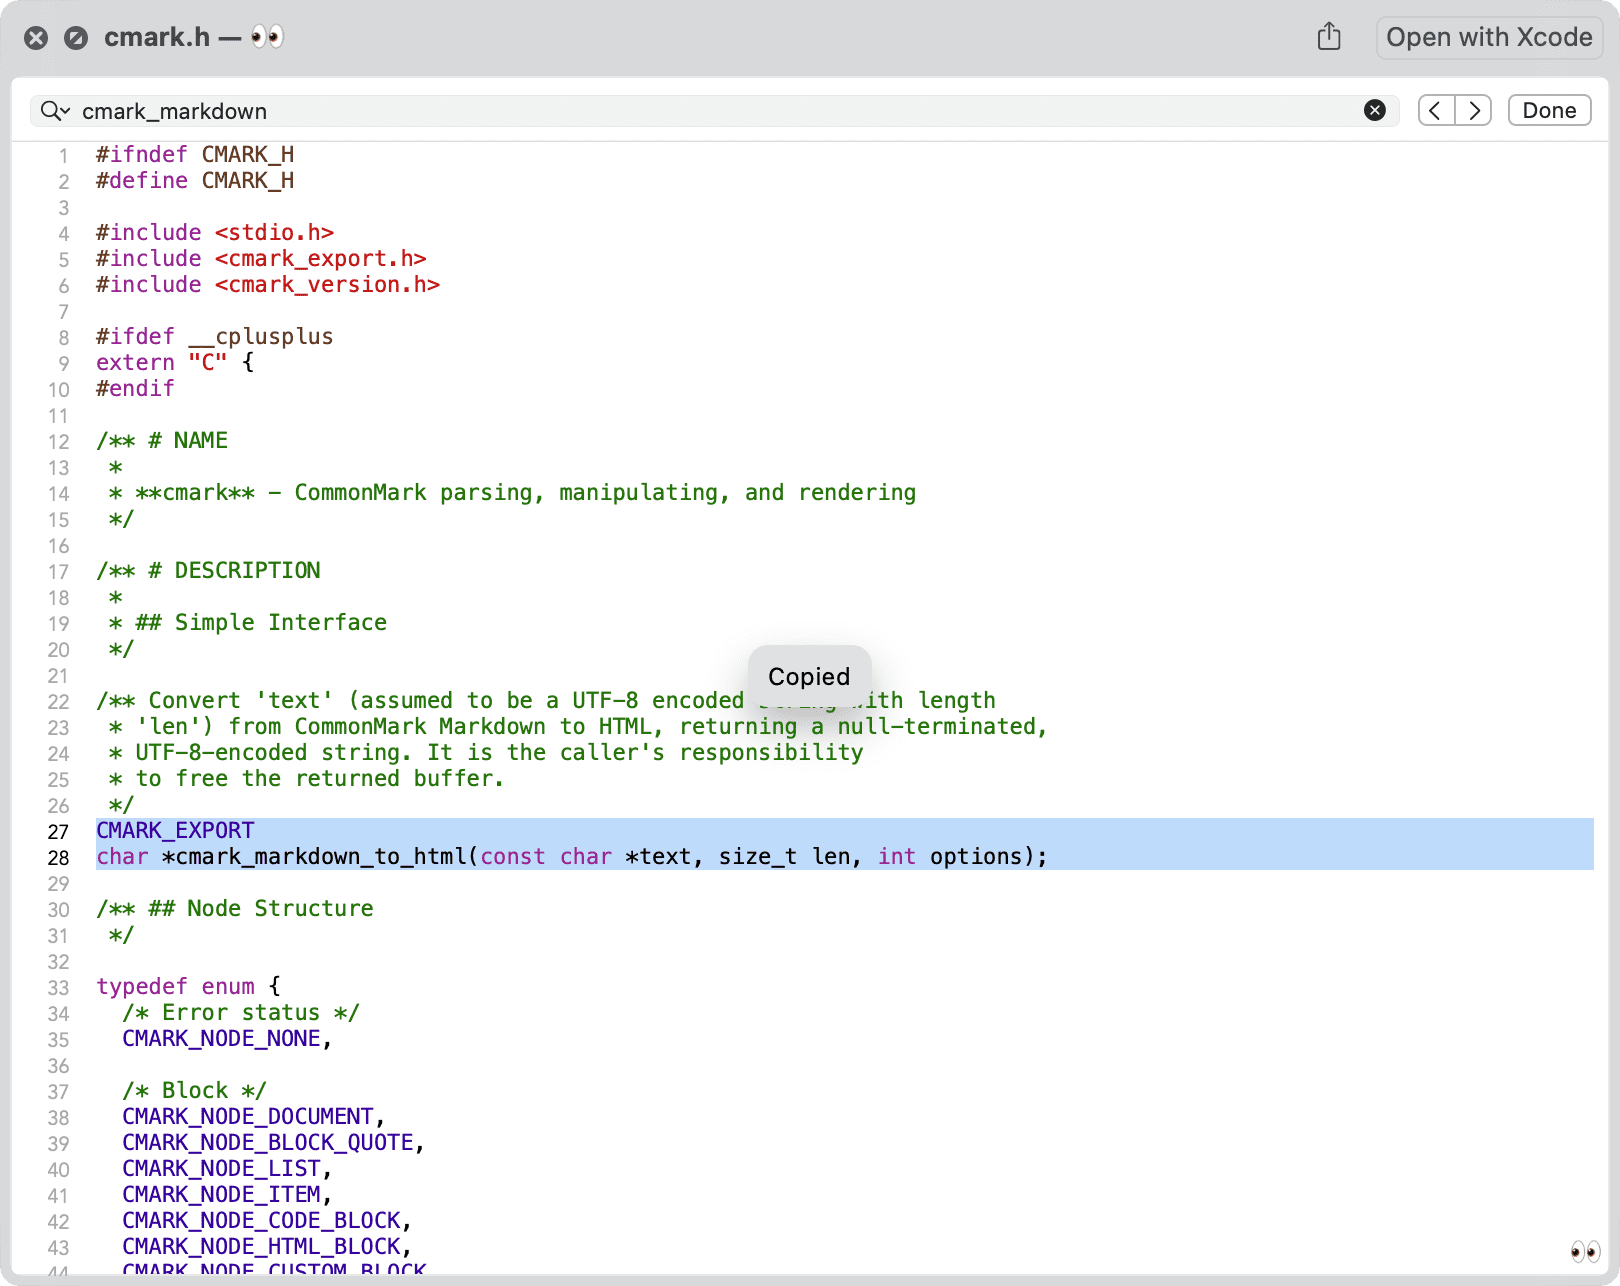
Task: Click CMARK_NODE_DOCUMENT enum value
Action: pyautogui.click(x=248, y=1117)
